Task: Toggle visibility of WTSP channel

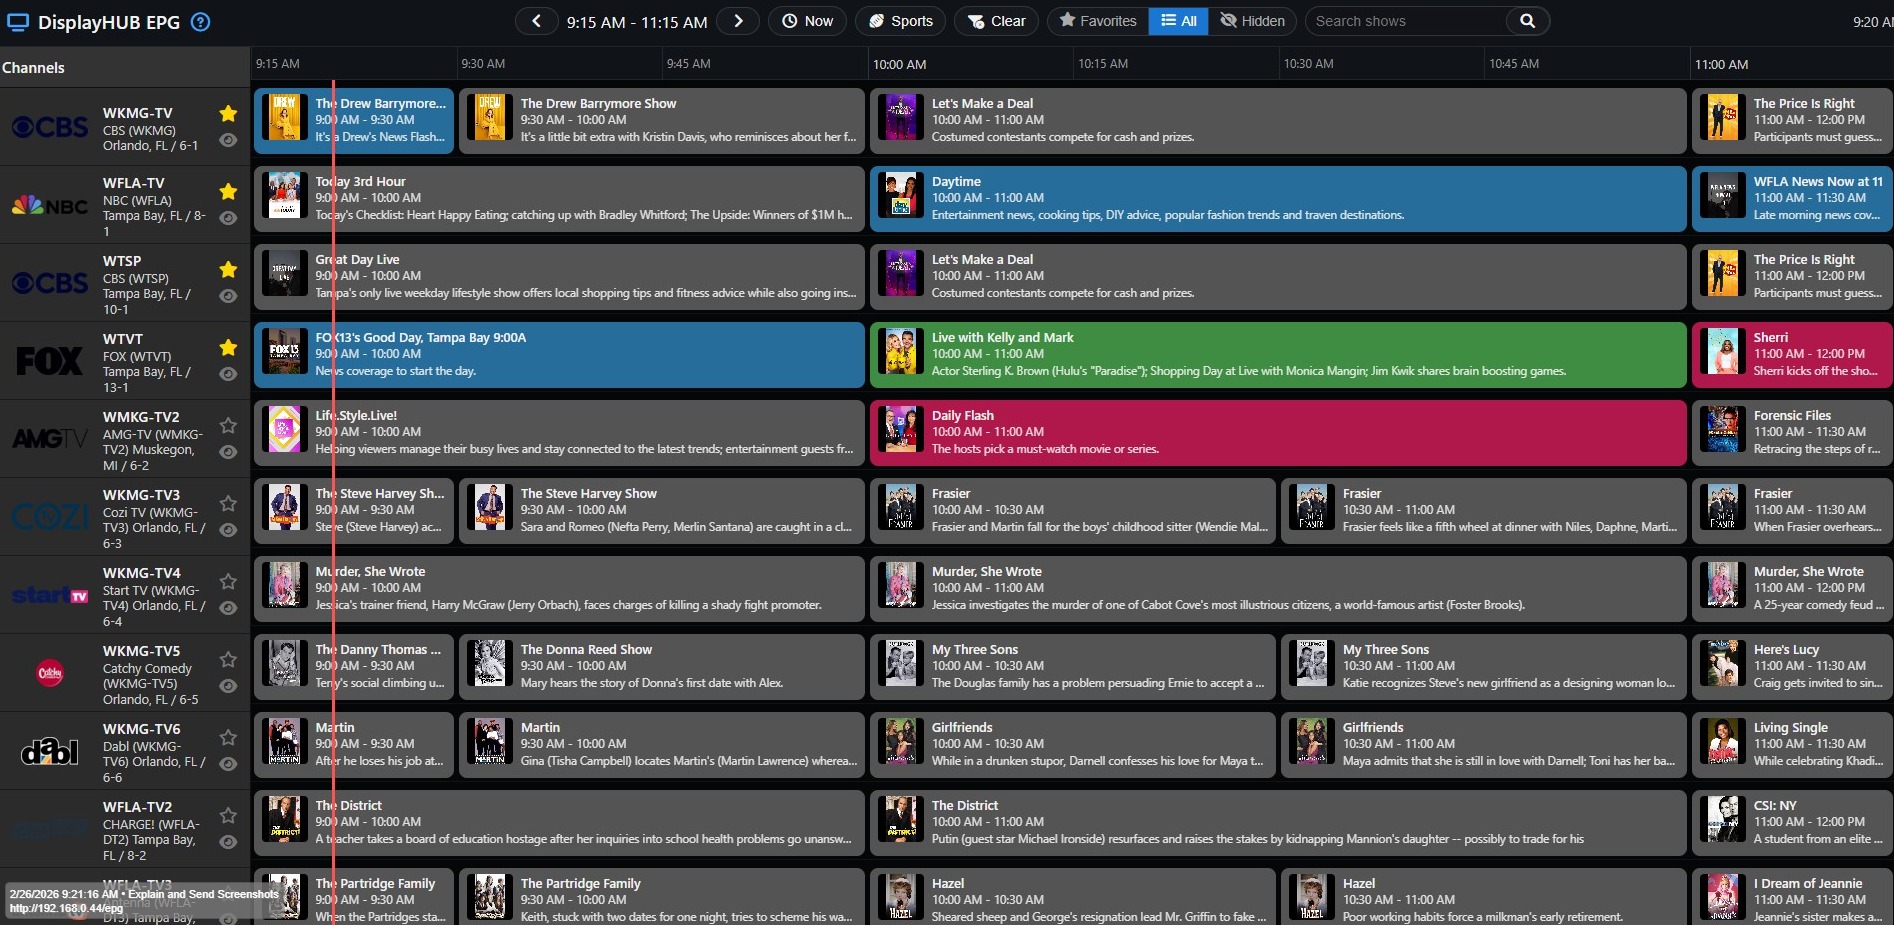Action: click(x=228, y=296)
